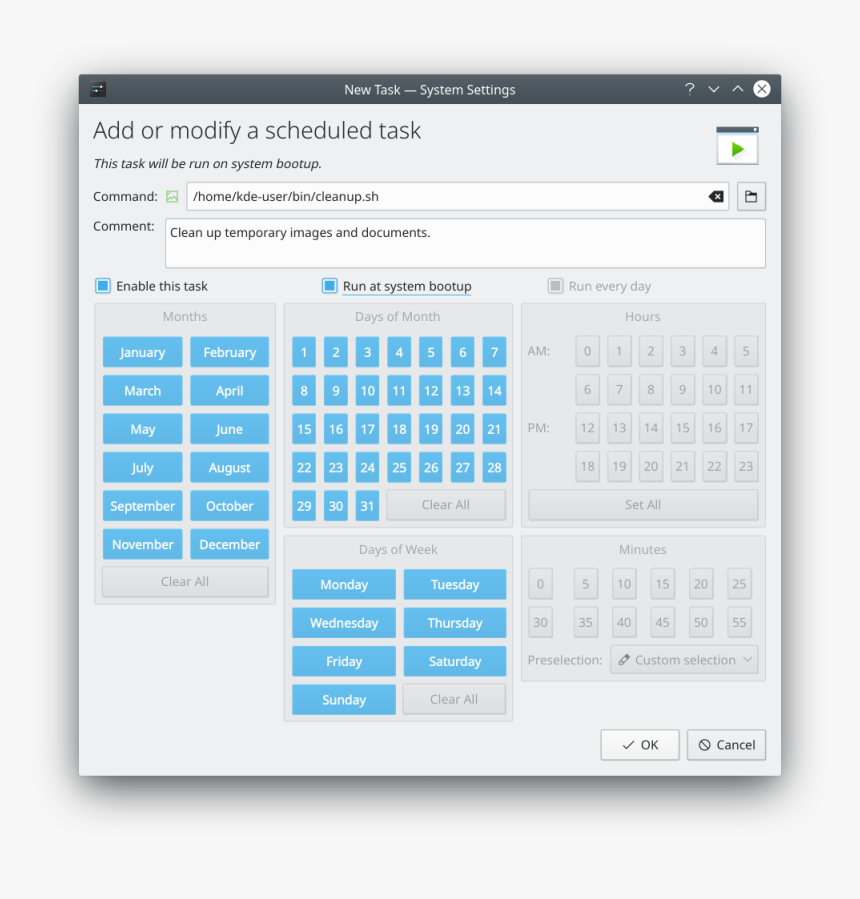The image size is (860, 899).
Task: Toggle day 1 of the month
Action: (x=304, y=352)
